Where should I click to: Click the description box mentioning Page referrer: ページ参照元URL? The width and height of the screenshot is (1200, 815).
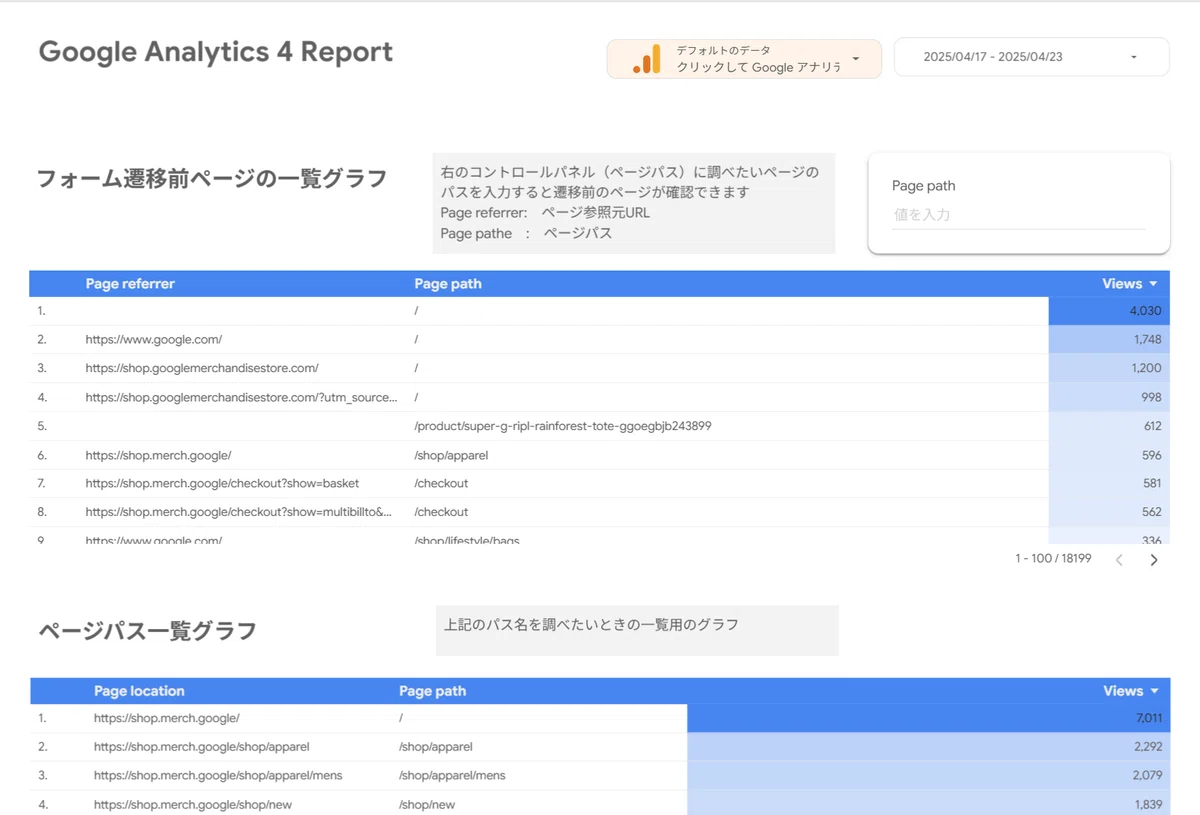[634, 203]
